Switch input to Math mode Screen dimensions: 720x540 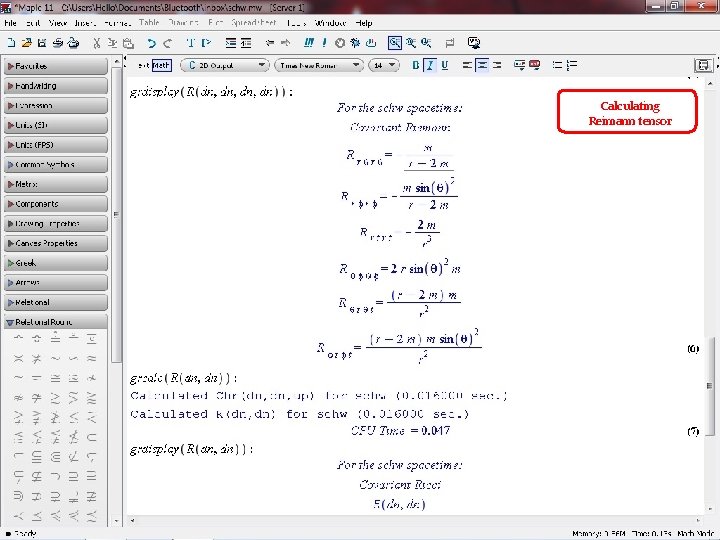point(161,66)
